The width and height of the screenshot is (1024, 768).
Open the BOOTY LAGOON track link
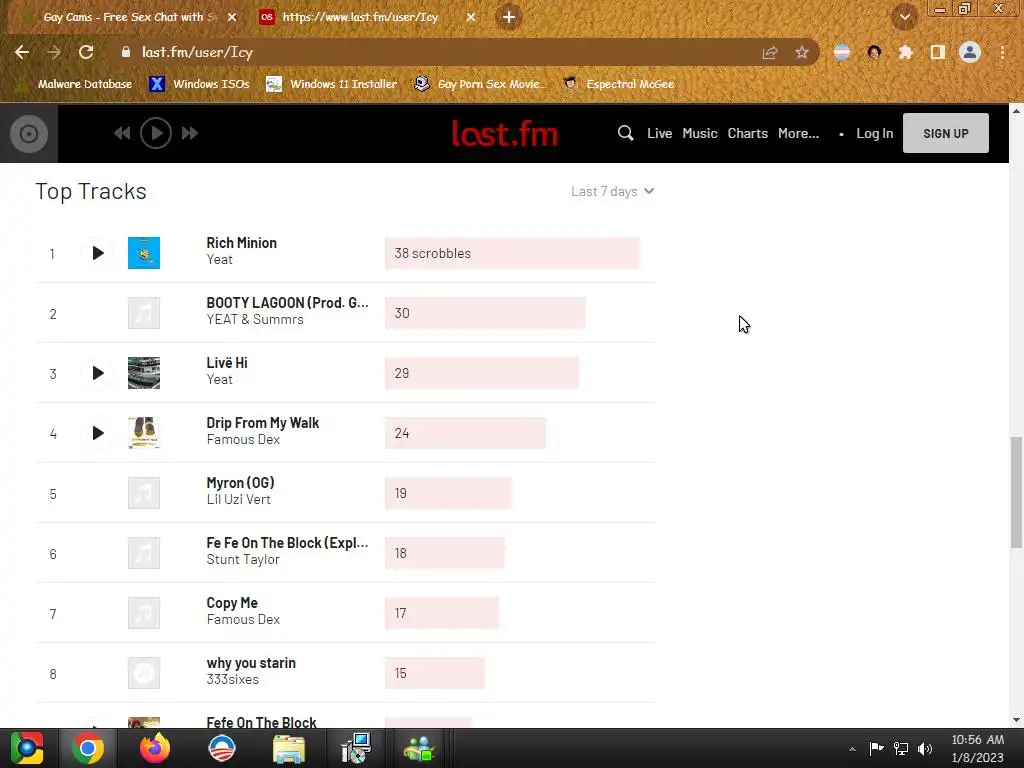(287, 303)
